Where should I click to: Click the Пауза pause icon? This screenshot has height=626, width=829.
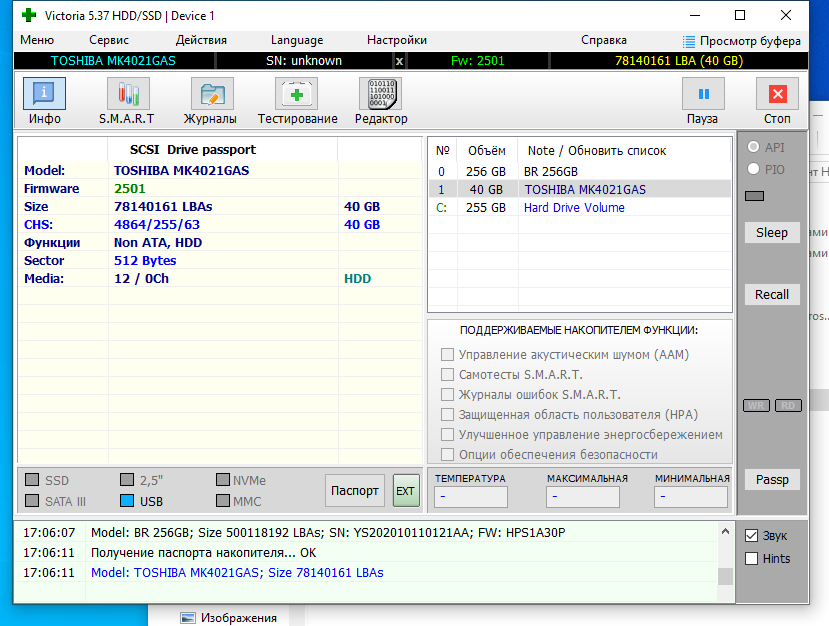point(704,94)
